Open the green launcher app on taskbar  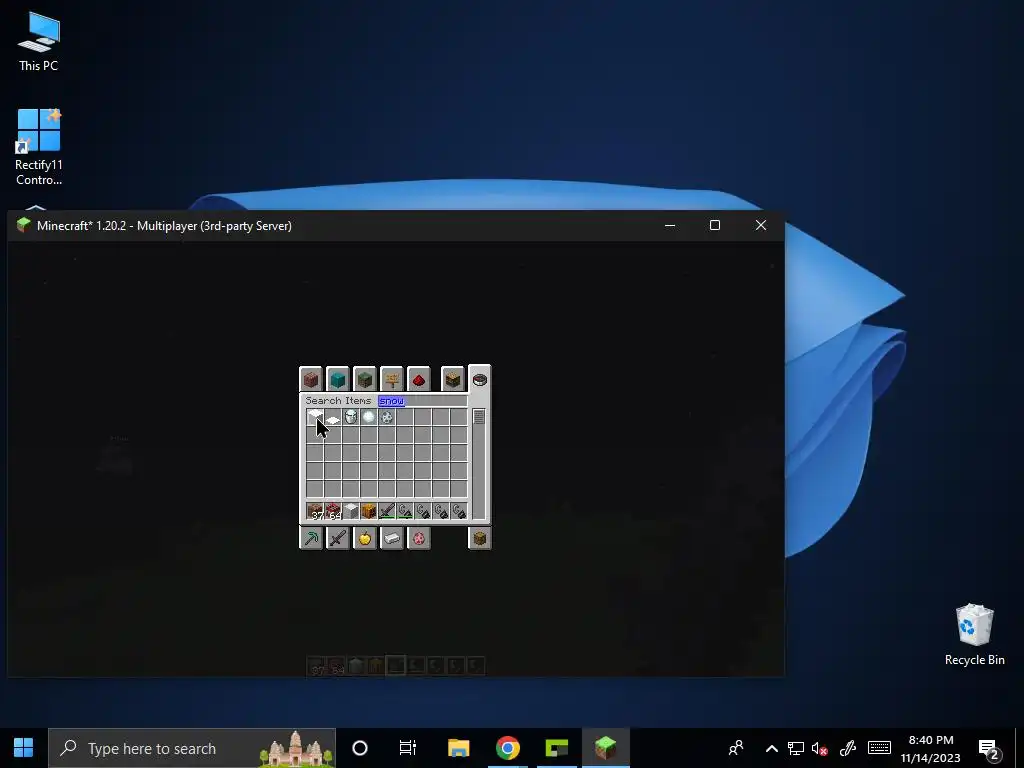coord(556,748)
